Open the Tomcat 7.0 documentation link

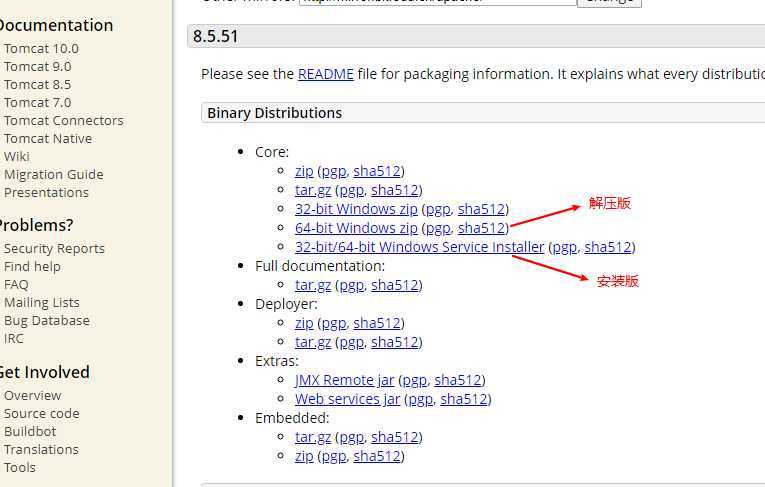(38, 102)
